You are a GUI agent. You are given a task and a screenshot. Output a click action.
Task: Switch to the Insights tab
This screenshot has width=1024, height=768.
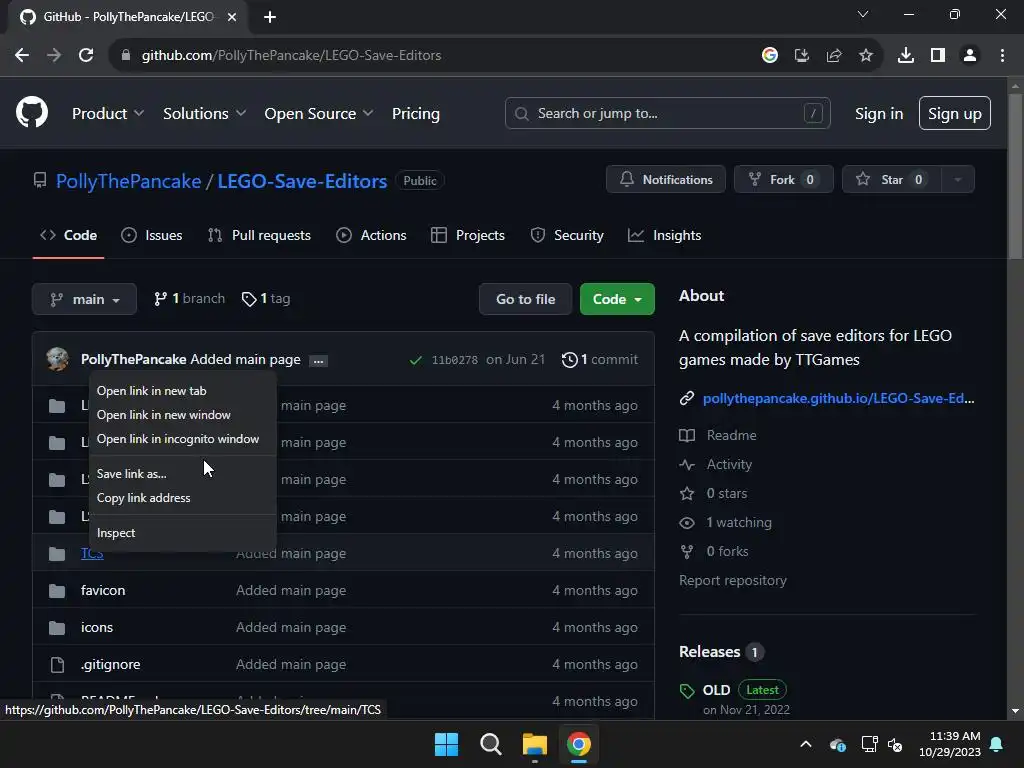point(664,235)
